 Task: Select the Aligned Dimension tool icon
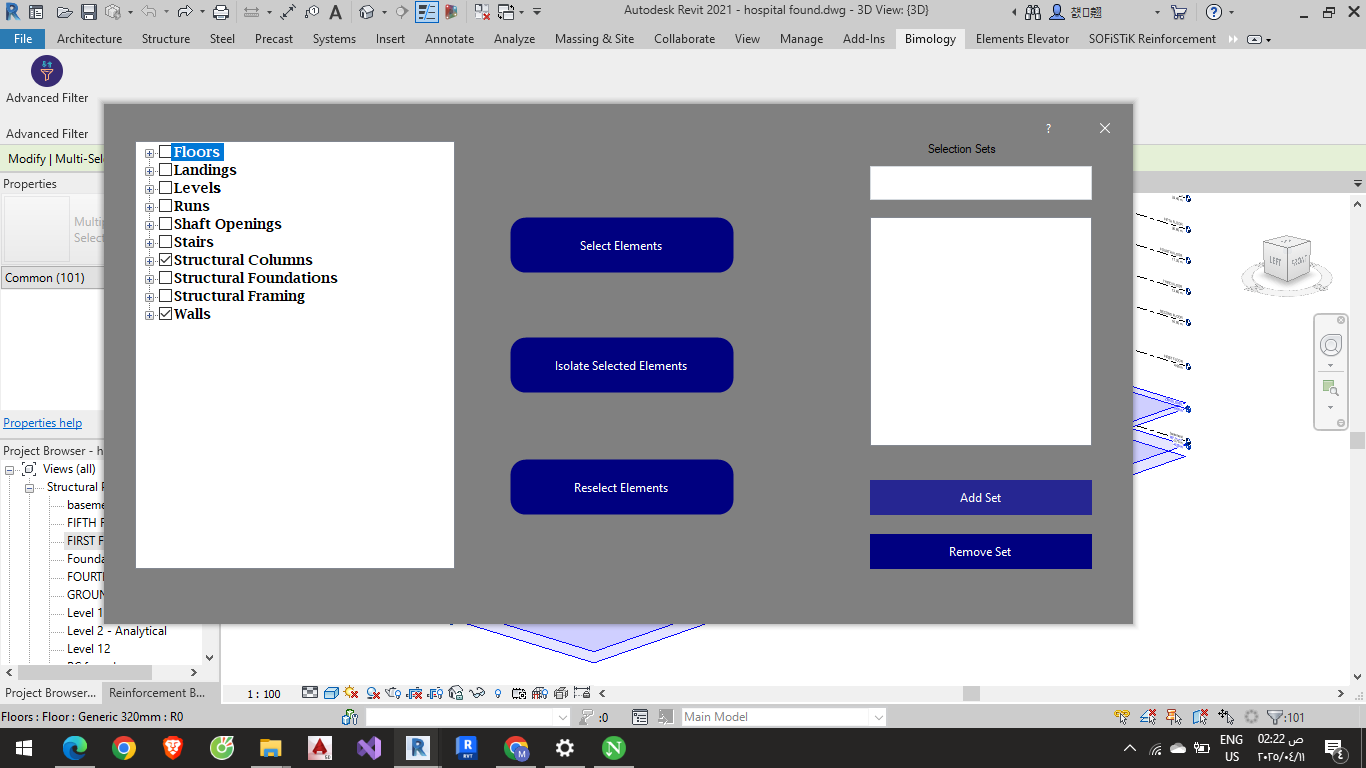pyautogui.click(x=287, y=12)
